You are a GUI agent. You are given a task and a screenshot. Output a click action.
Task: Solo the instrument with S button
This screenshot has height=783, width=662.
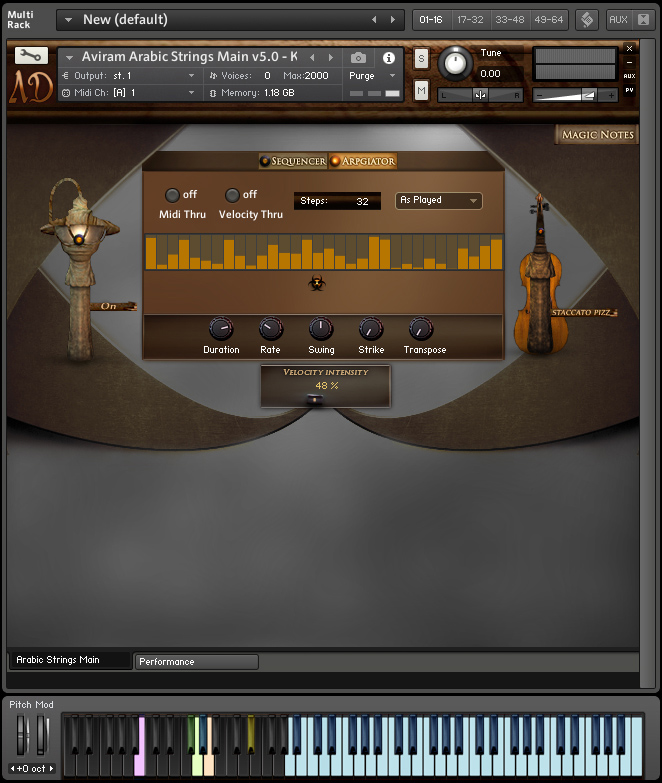tap(421, 59)
